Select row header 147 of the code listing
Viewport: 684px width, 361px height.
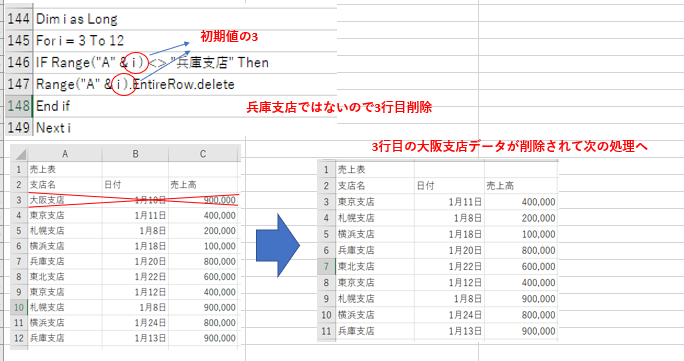tap(19, 84)
